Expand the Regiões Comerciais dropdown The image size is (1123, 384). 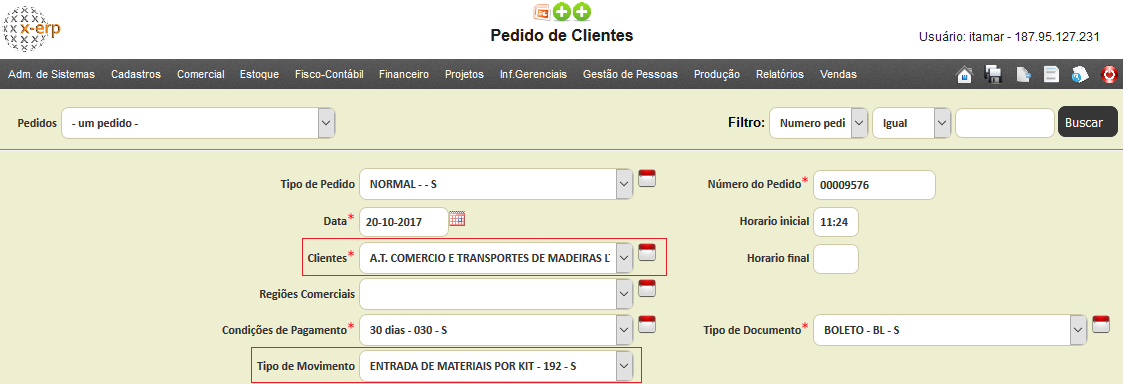(x=496, y=293)
